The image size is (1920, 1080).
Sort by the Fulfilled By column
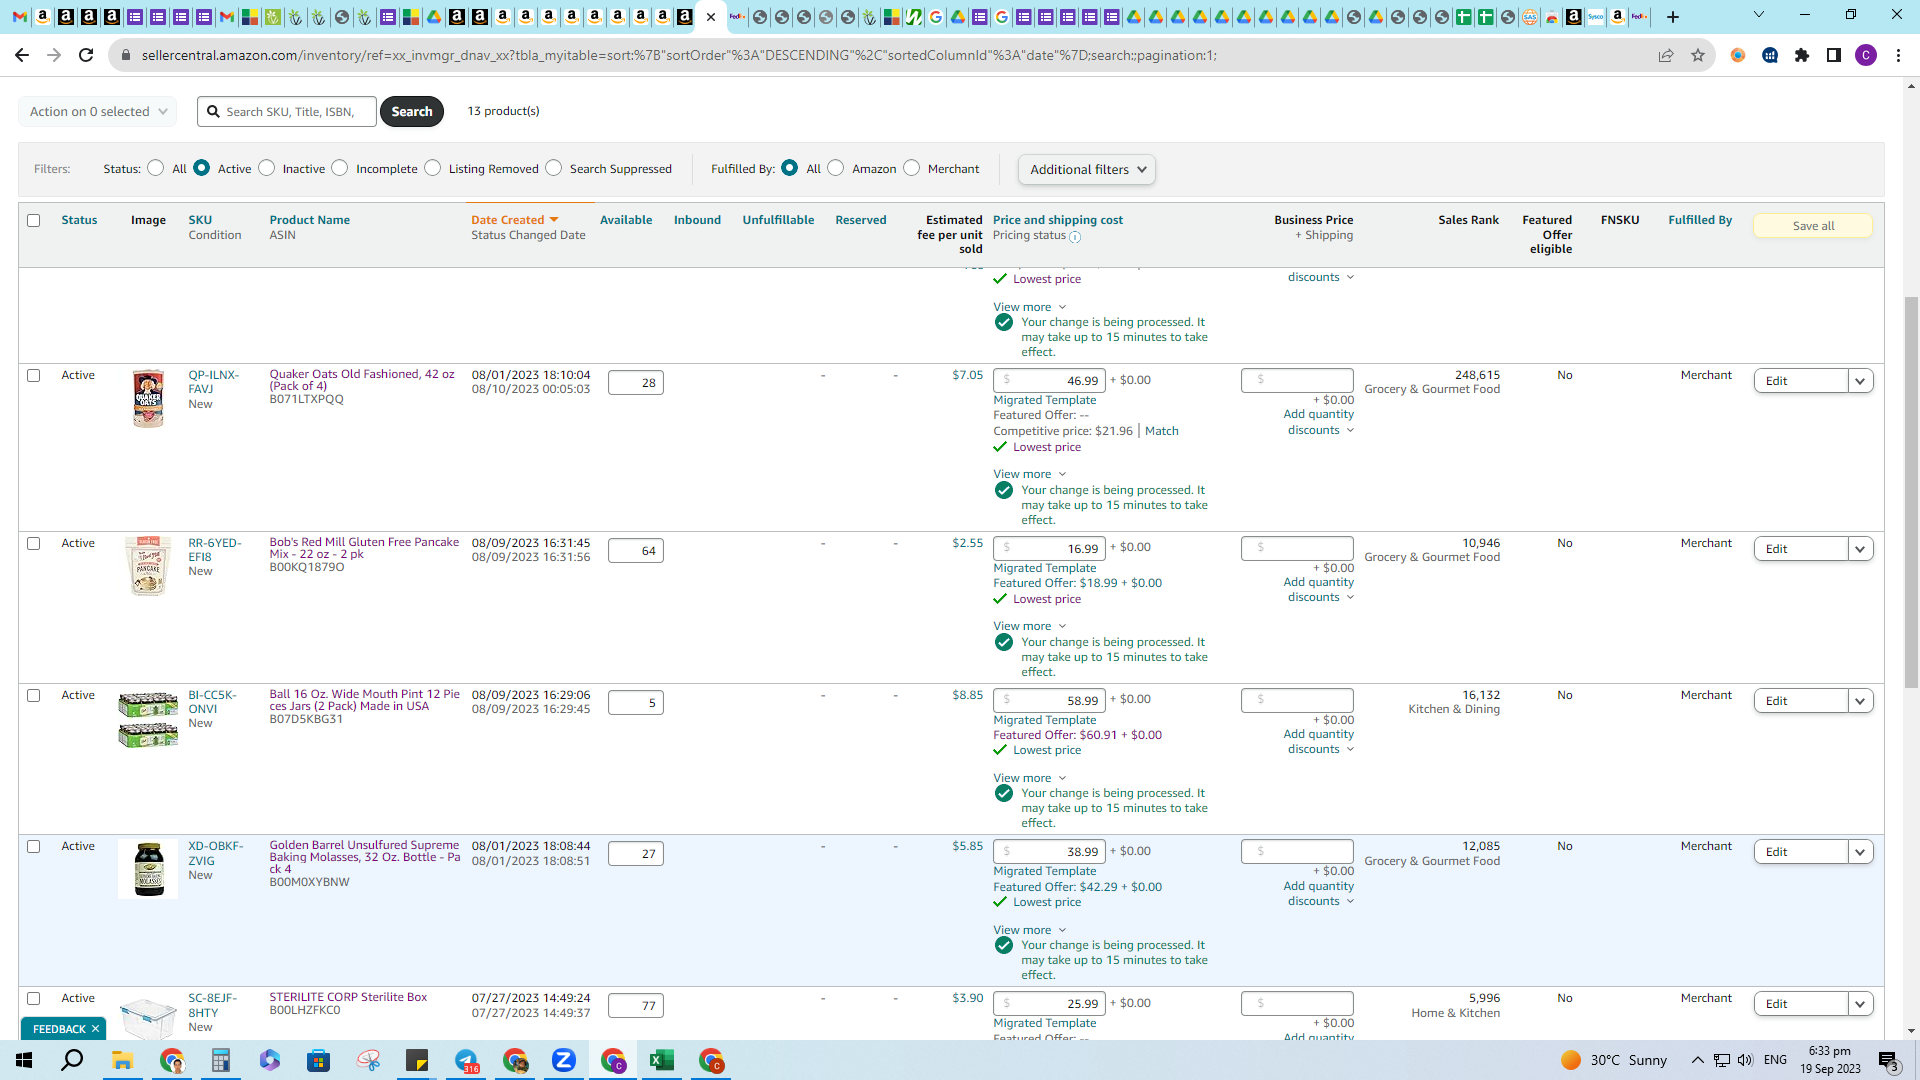pyautogui.click(x=1700, y=220)
